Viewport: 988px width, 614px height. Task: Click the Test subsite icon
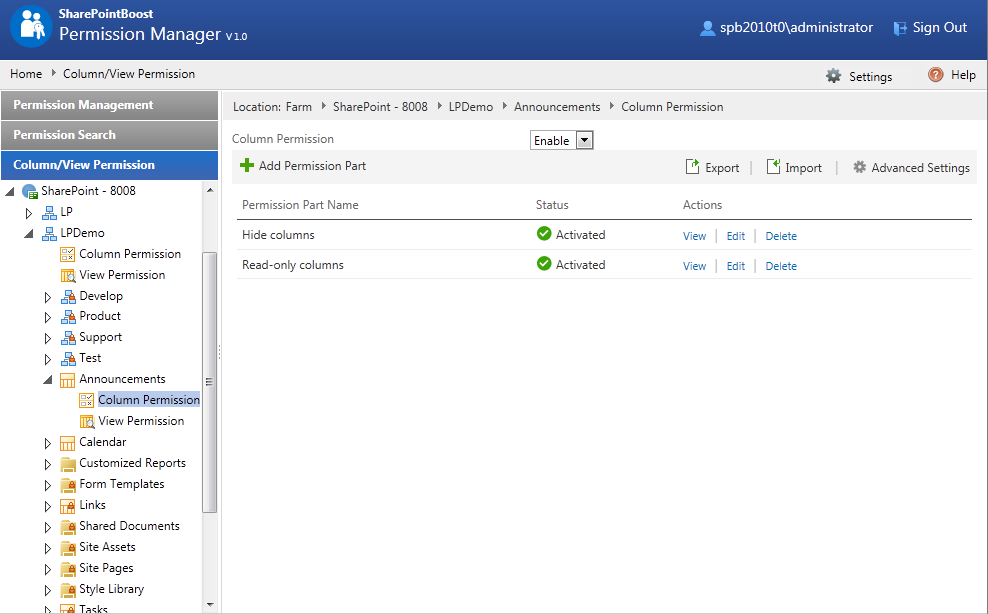point(68,359)
